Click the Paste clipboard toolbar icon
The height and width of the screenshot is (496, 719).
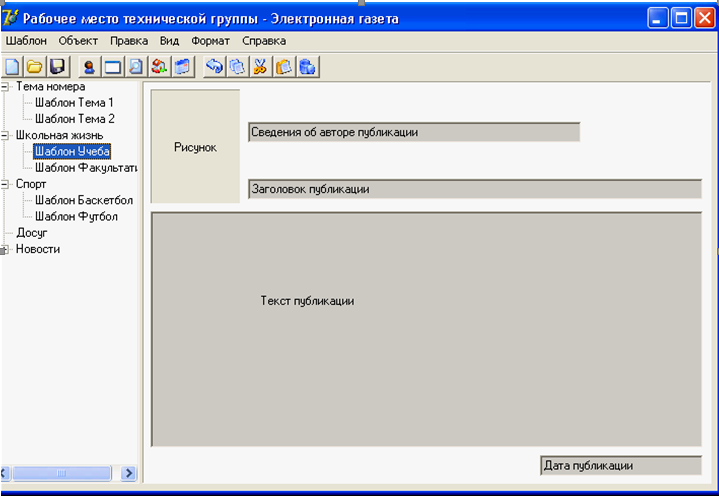(284, 67)
